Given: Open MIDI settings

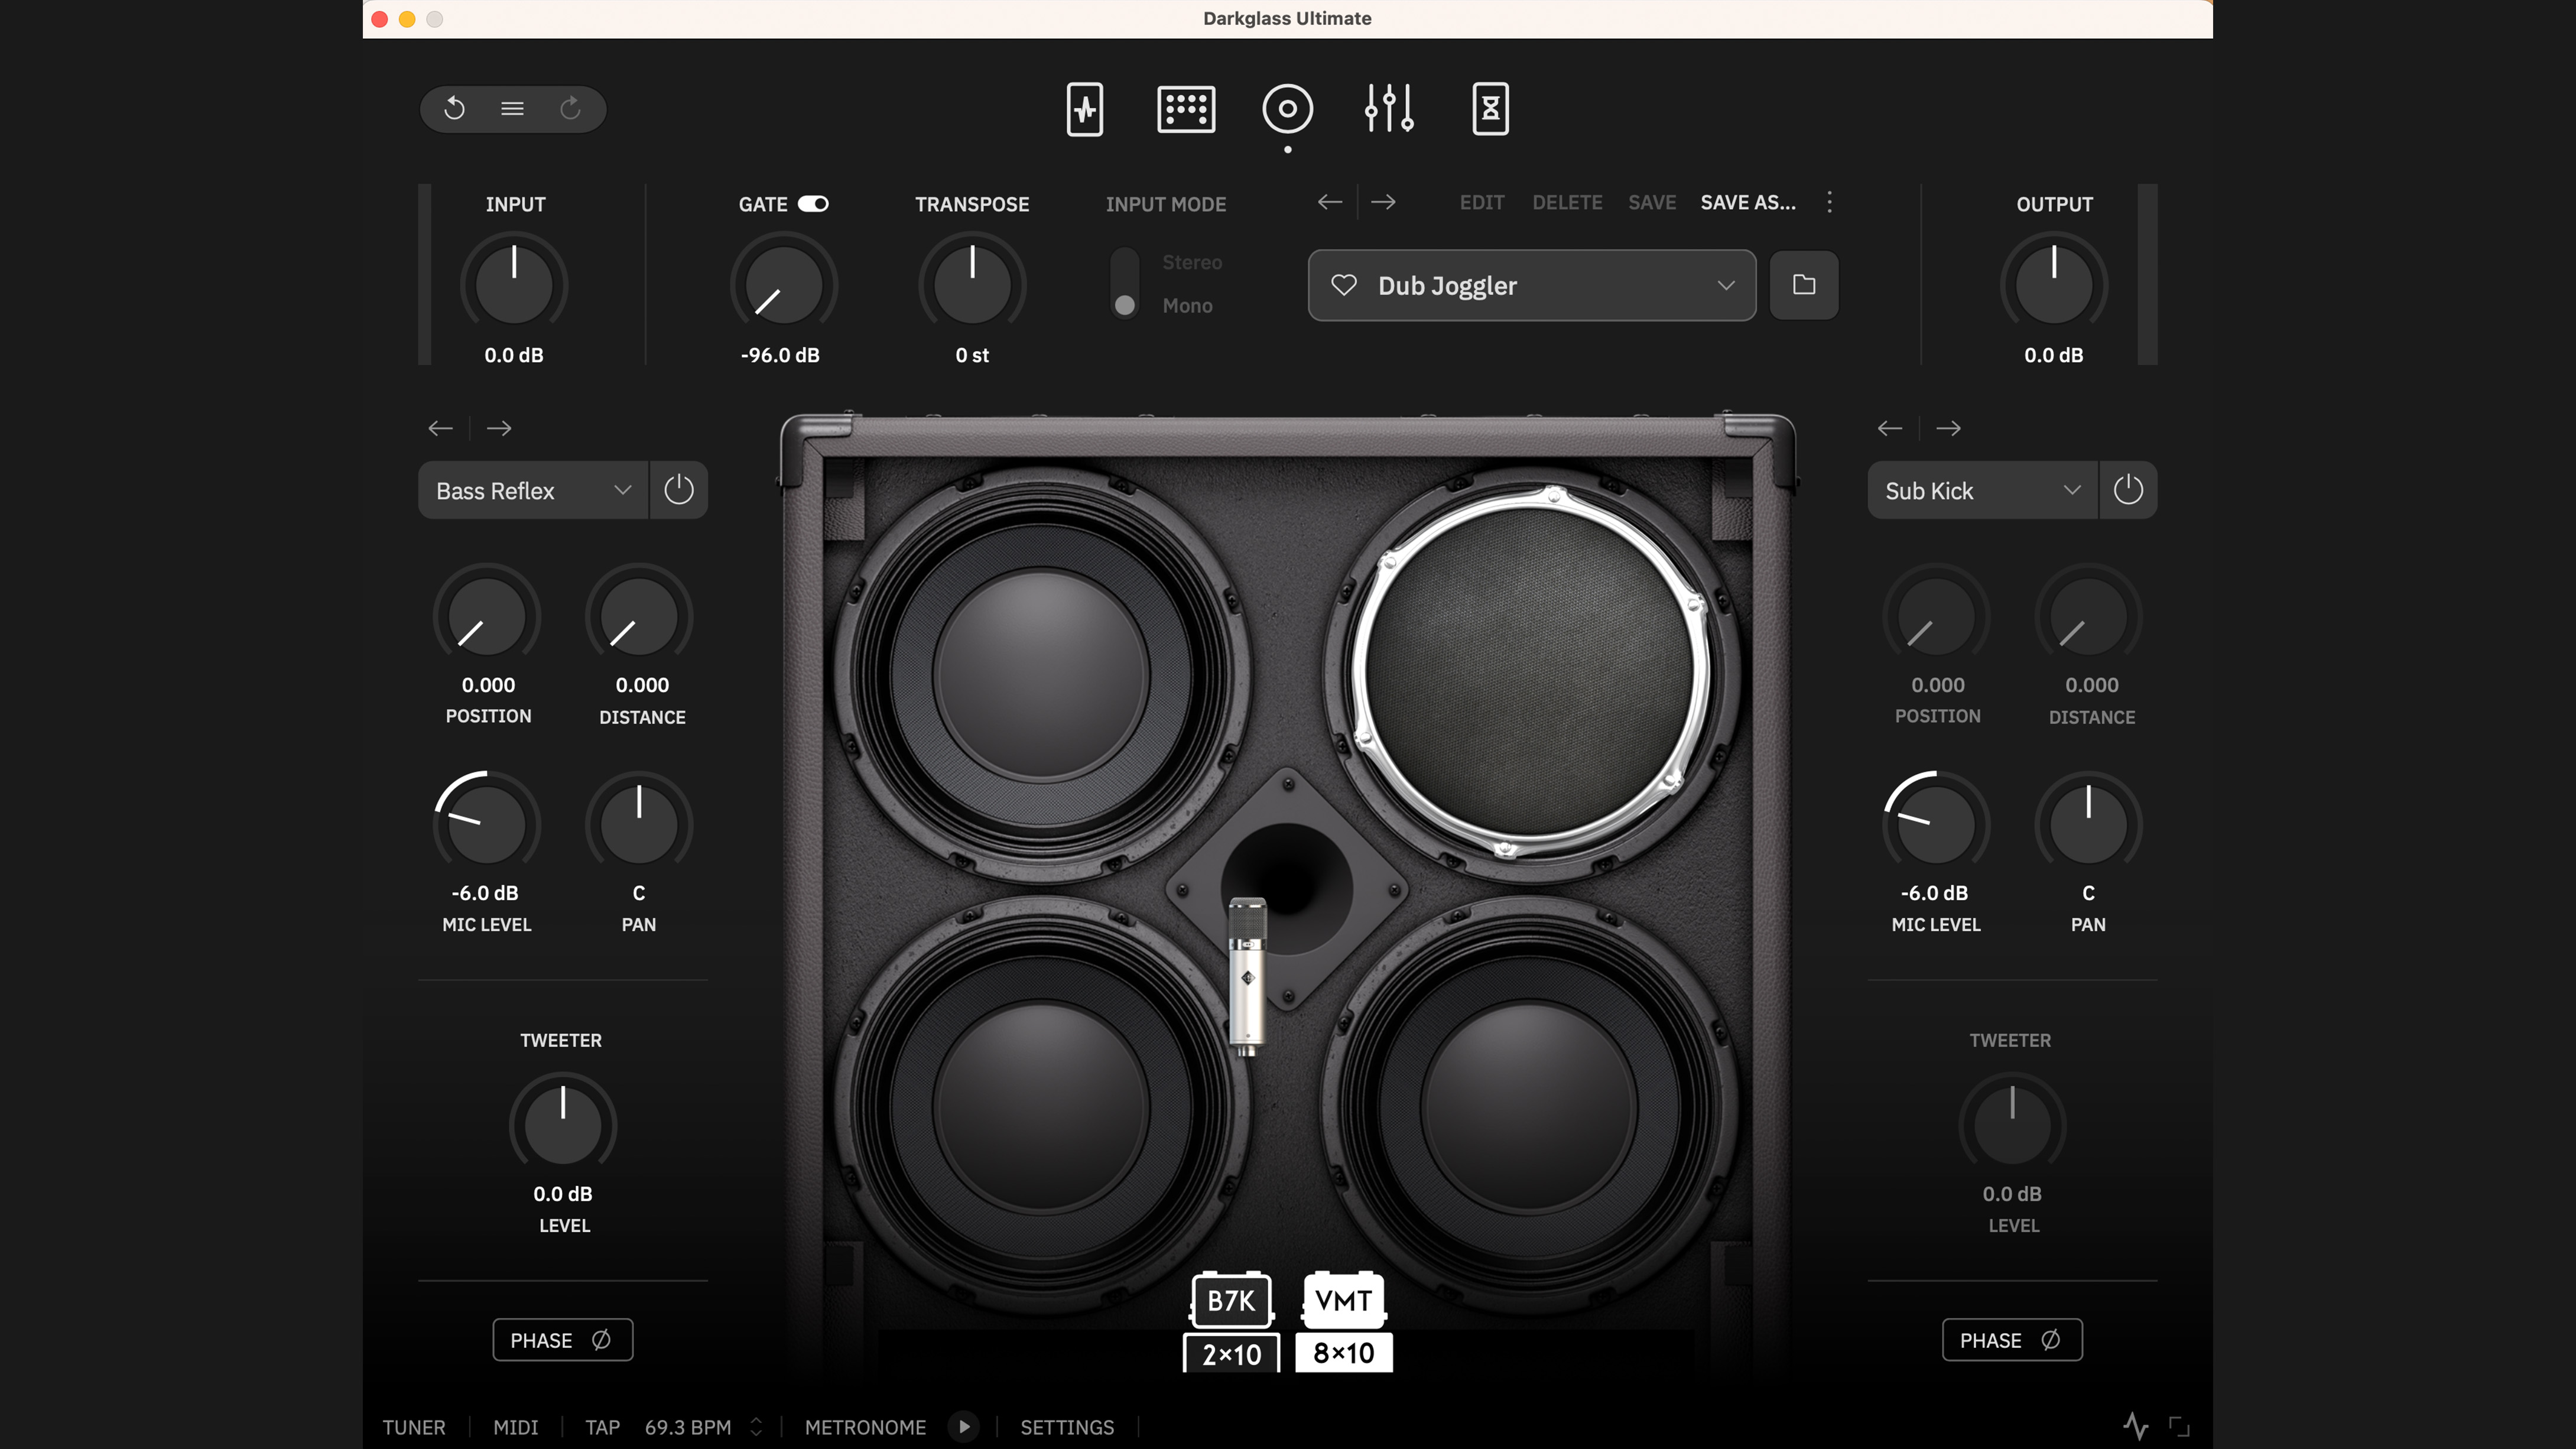Looking at the screenshot, I should 515,1427.
